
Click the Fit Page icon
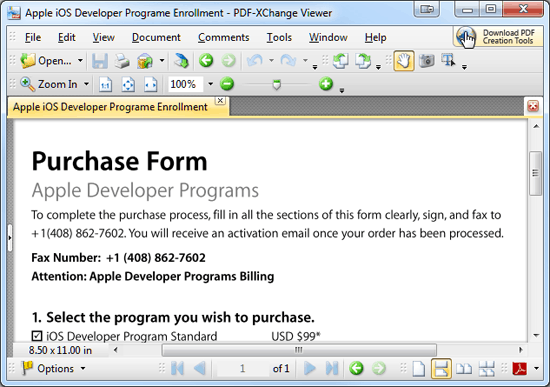tap(128, 85)
